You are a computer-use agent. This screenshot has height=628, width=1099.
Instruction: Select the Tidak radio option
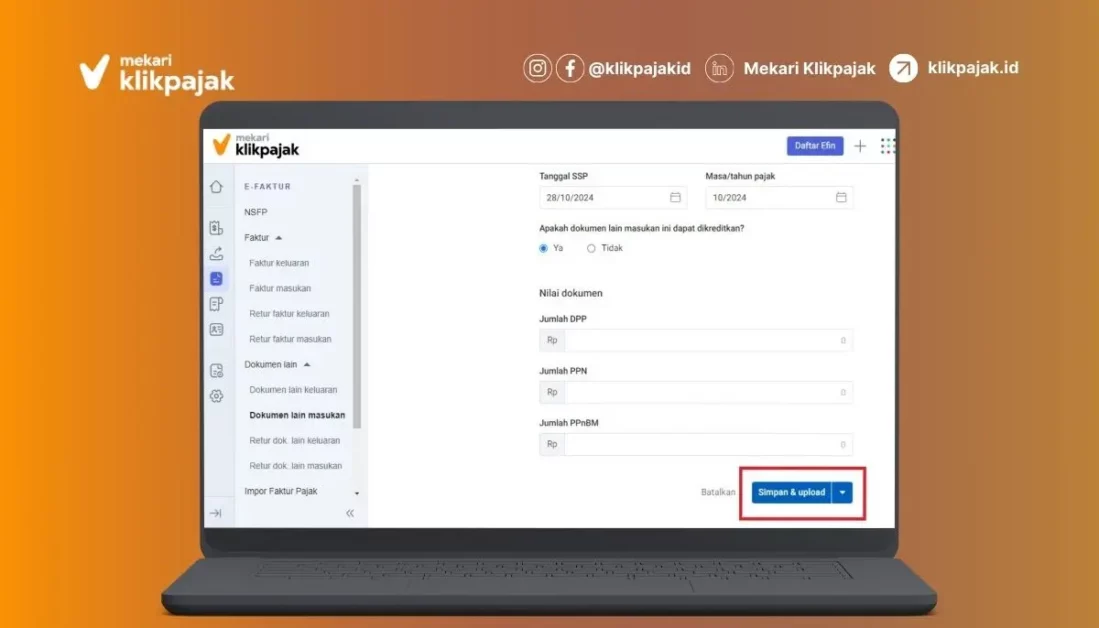coord(591,248)
